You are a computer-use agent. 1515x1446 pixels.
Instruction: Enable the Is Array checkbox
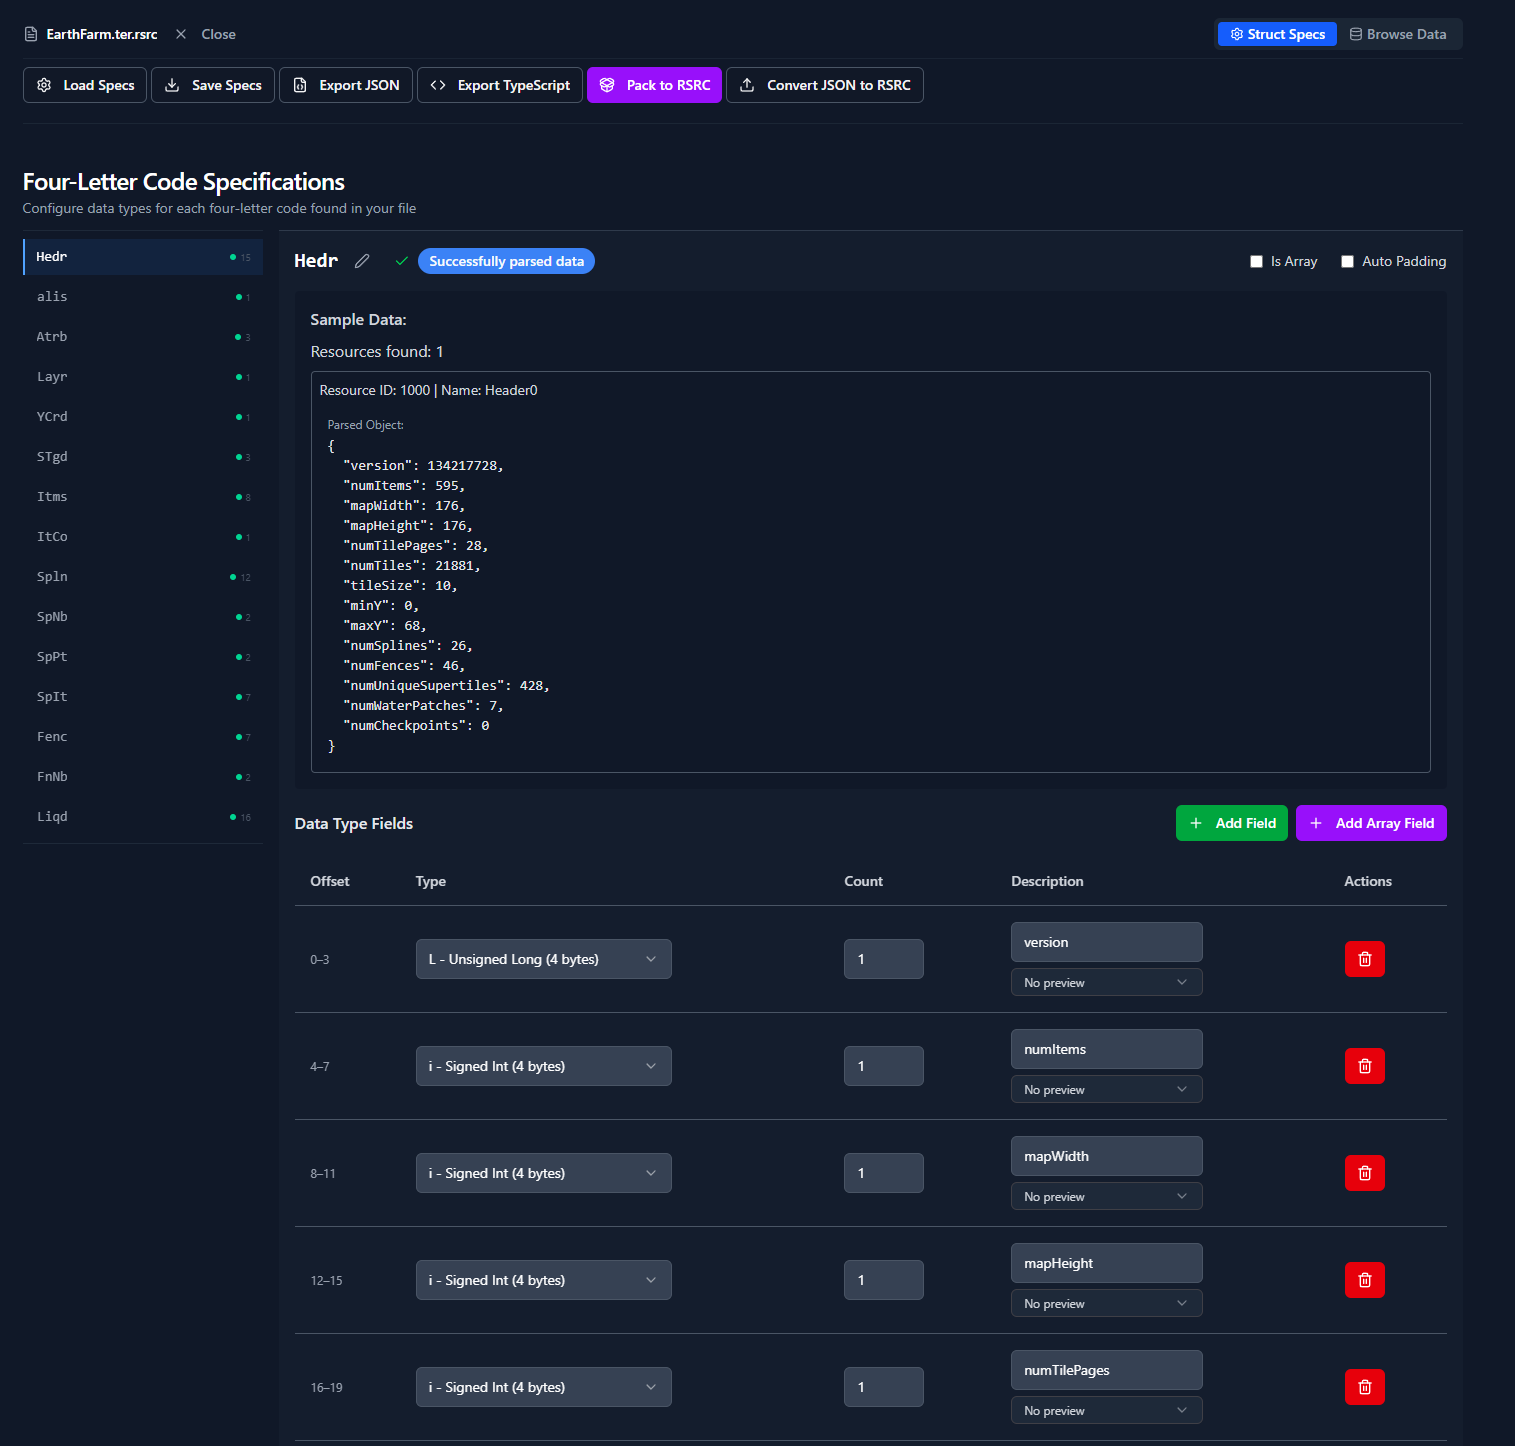tap(1256, 261)
